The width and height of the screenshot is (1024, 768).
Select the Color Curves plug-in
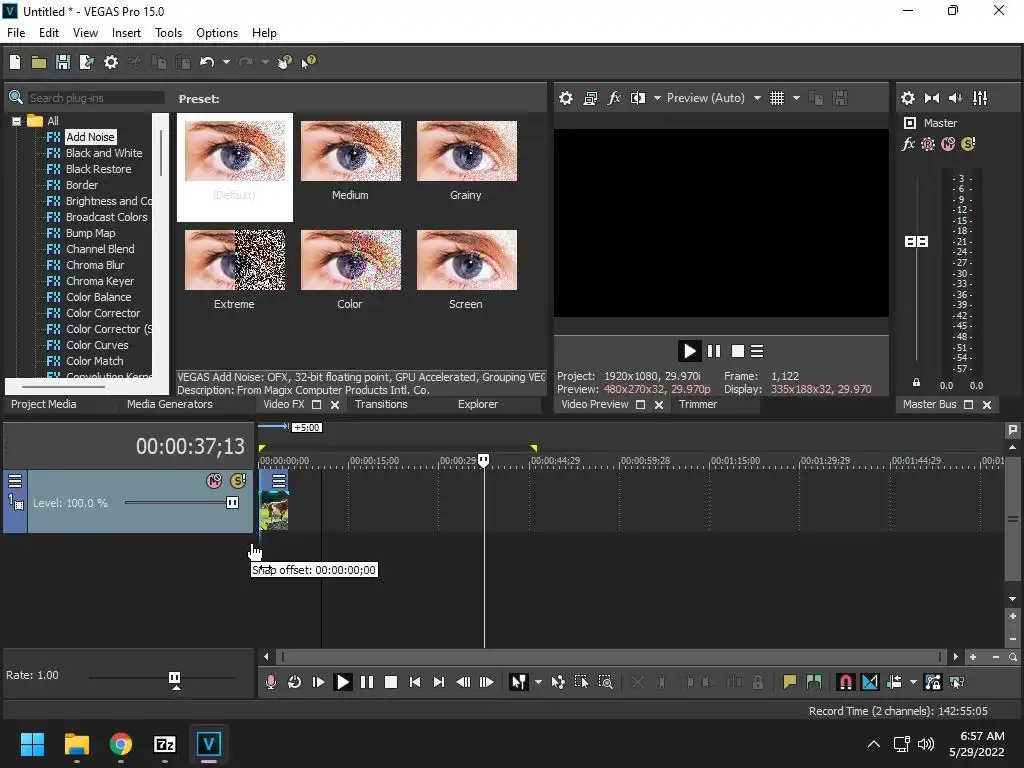(97, 345)
